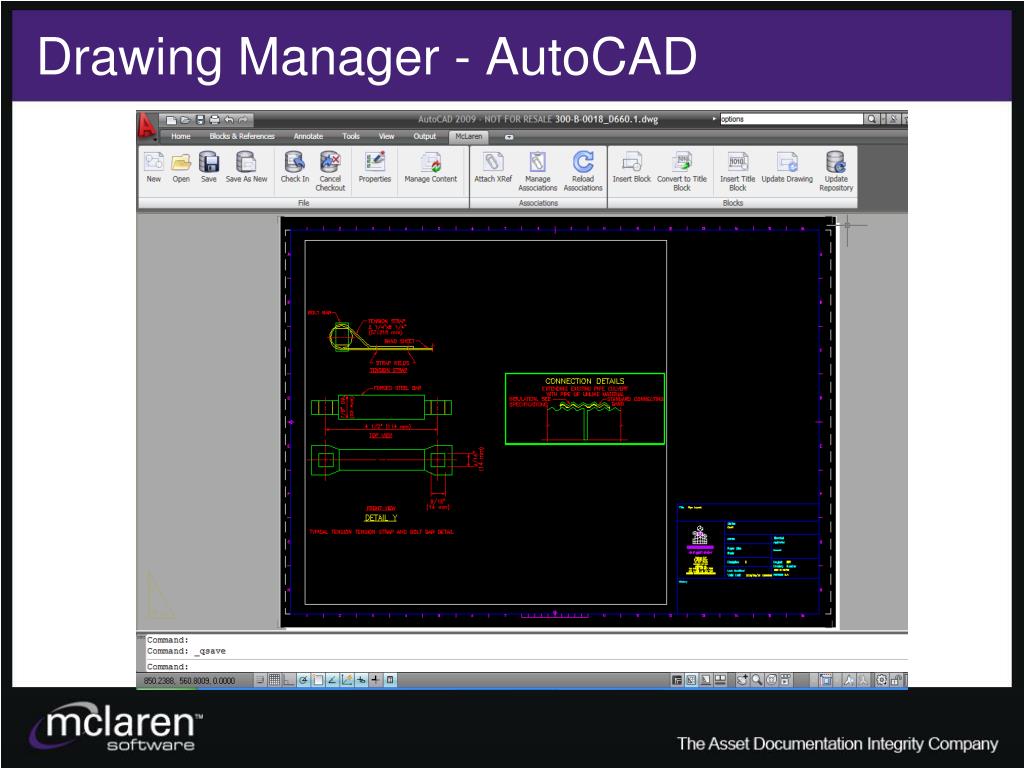The width and height of the screenshot is (1024, 768).
Task: Click quick access Plot printer icon
Action: 214,120
